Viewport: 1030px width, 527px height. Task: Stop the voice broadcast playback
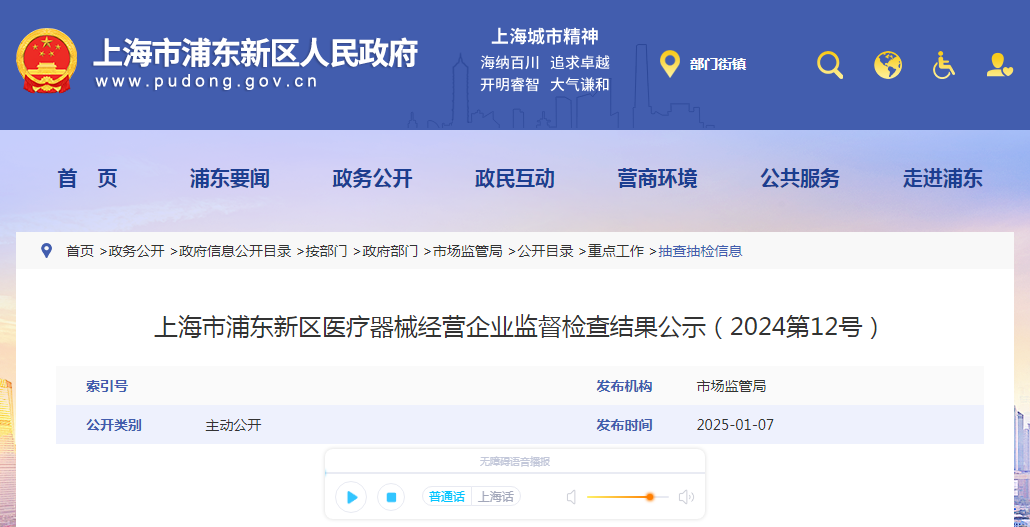392,497
